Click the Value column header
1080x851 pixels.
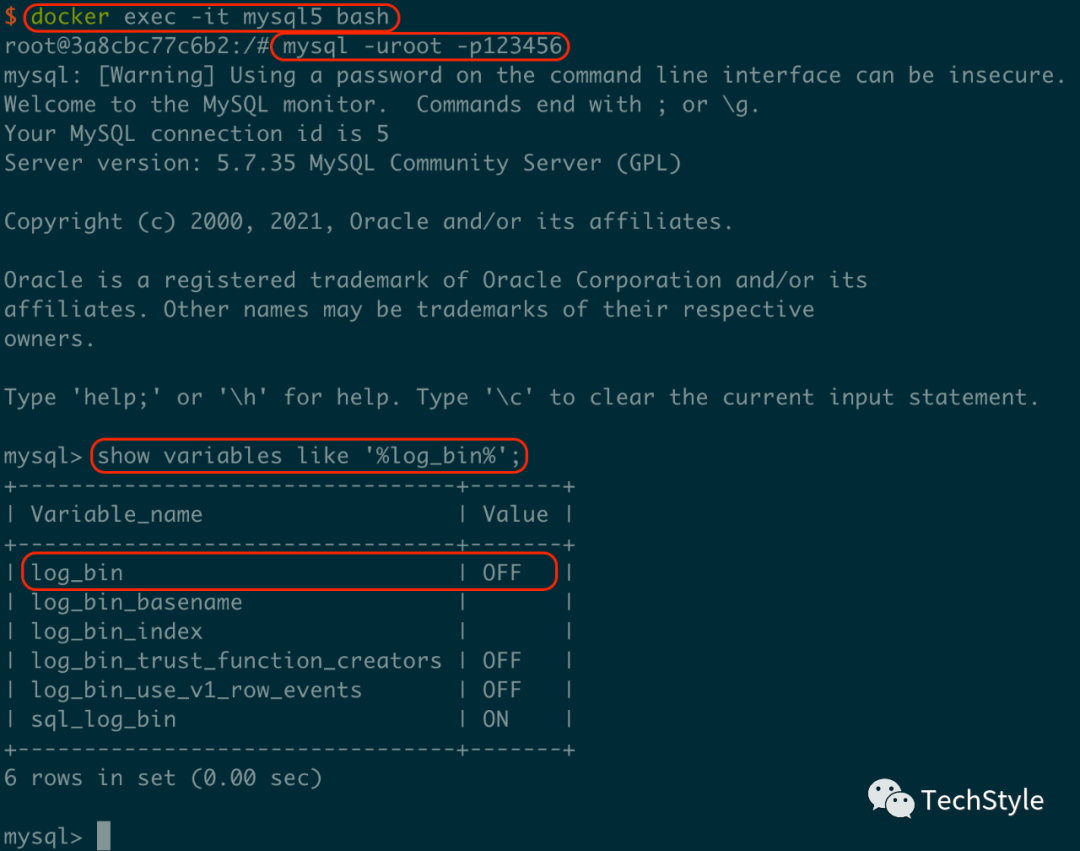[x=515, y=514]
